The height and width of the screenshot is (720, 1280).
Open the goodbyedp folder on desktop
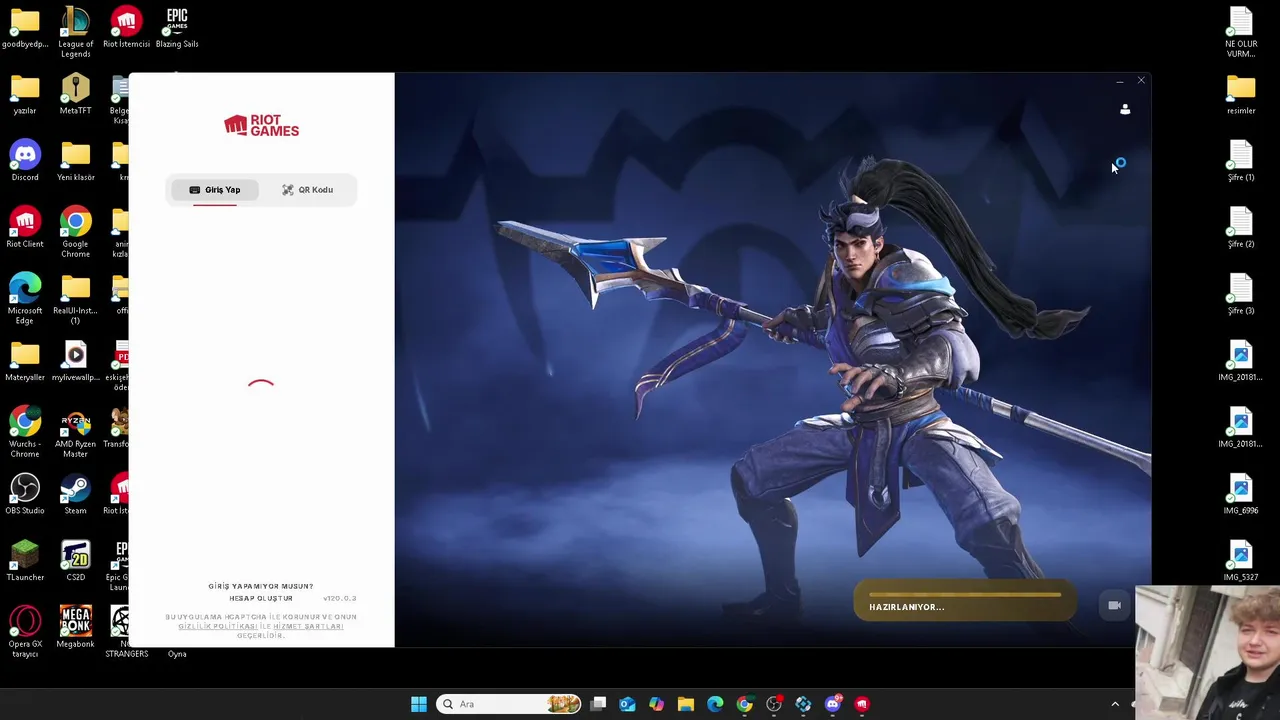coord(25,27)
